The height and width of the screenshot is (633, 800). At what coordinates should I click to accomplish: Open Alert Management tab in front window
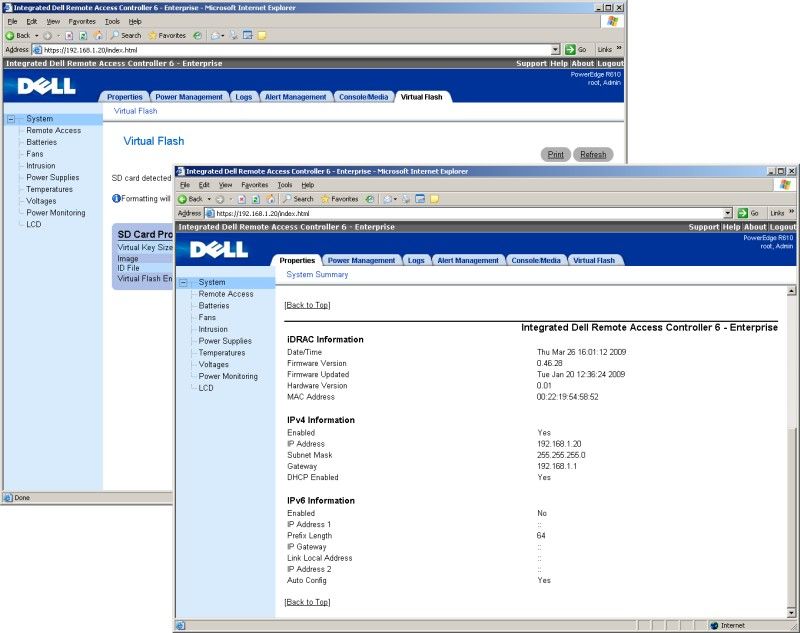coord(468,261)
